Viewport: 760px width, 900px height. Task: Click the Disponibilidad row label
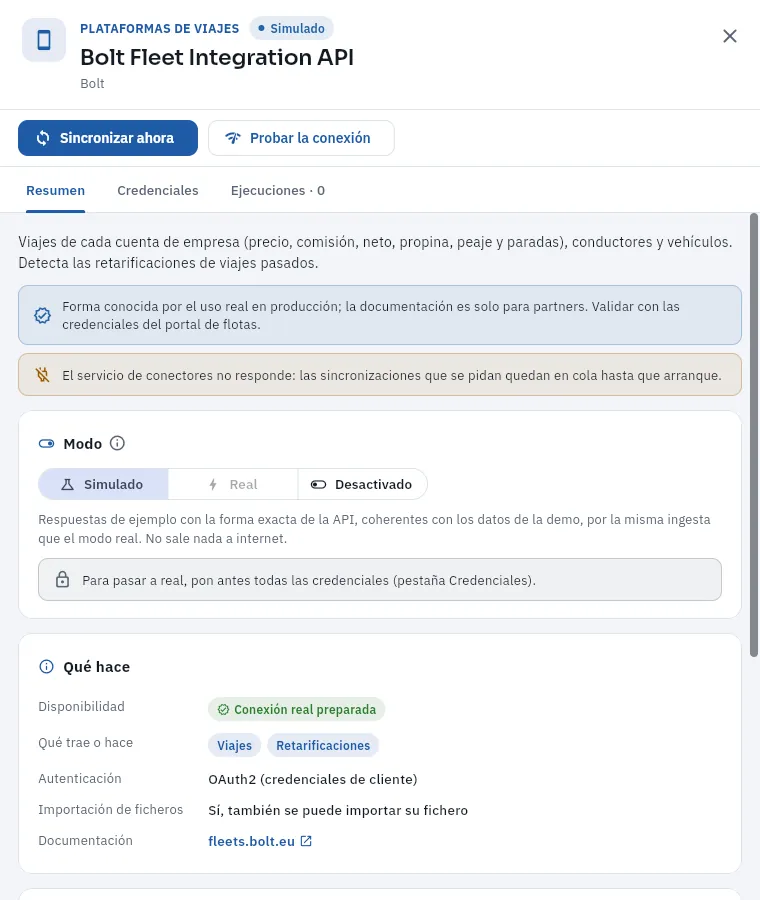pyautogui.click(x=82, y=707)
